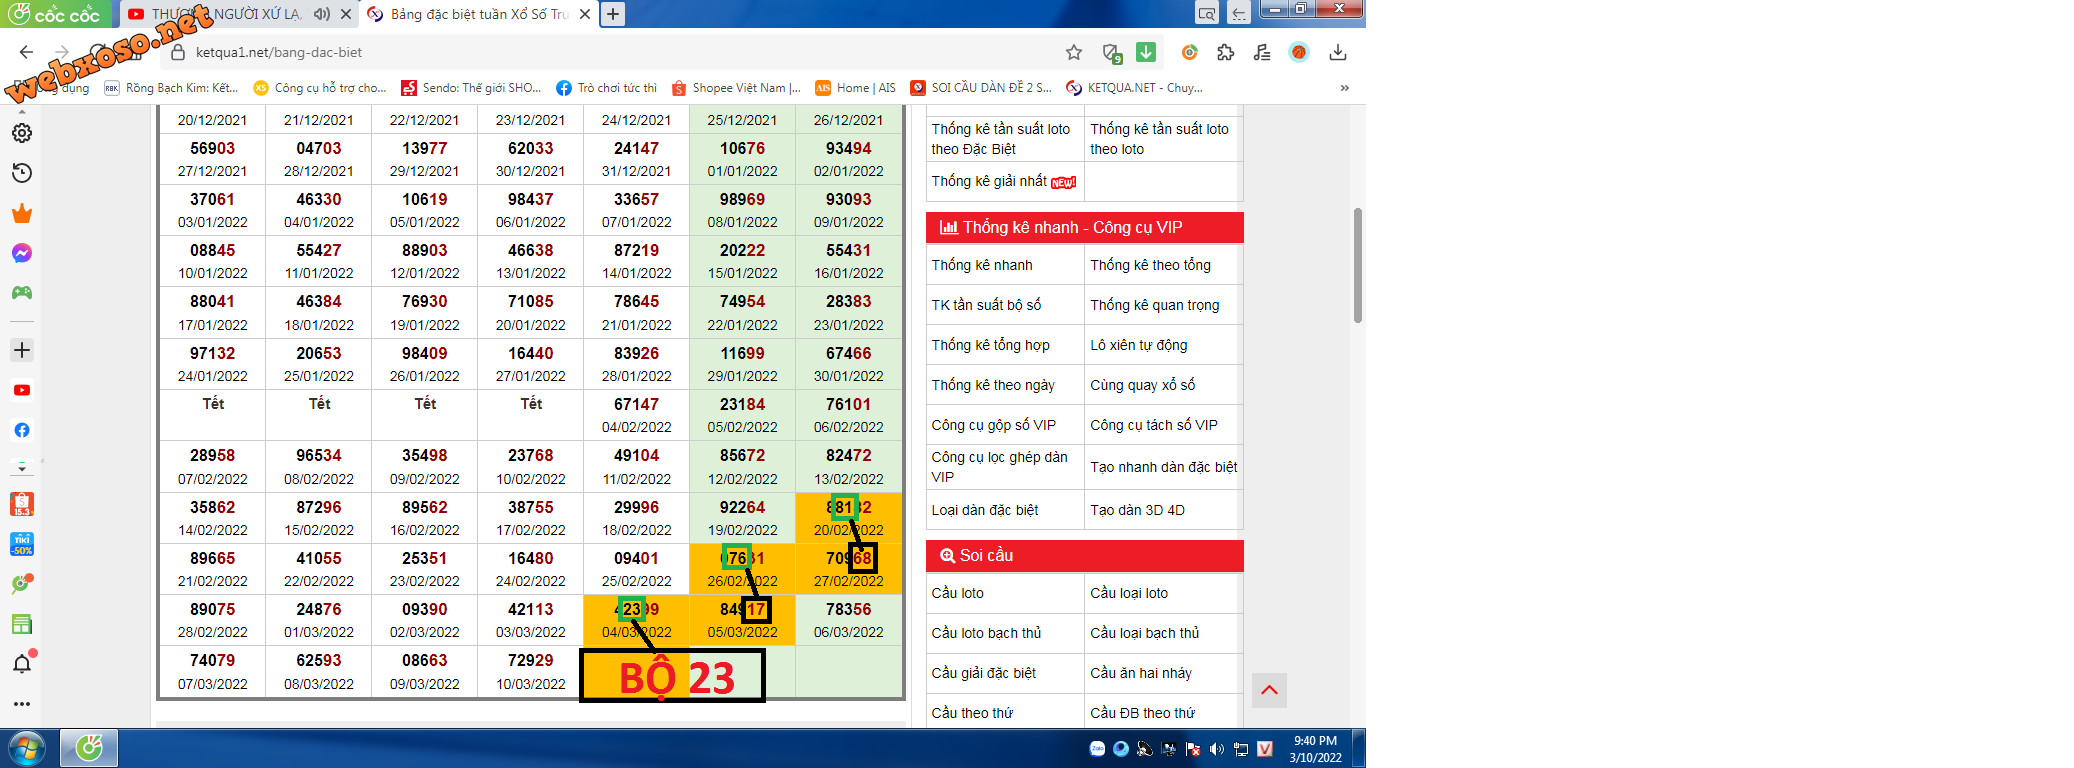Open the ad-block shield icon
The height and width of the screenshot is (768, 2074).
(x=1111, y=53)
